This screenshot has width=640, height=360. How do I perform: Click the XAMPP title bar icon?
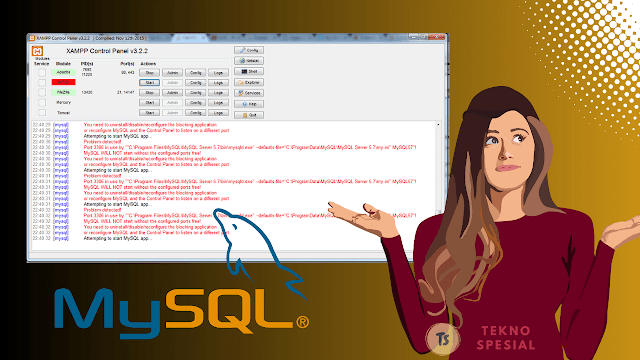click(x=32, y=38)
